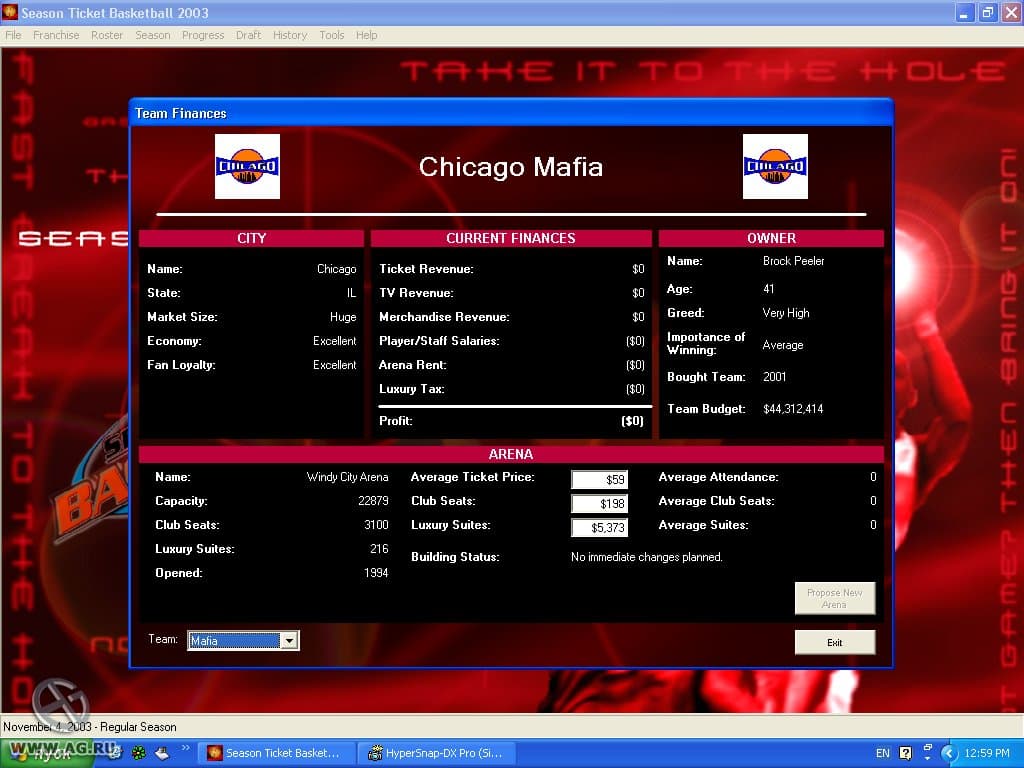Viewport: 1024px width, 768px height.
Task: Click the status bar date November 4, 2003
Action: [x=47, y=727]
